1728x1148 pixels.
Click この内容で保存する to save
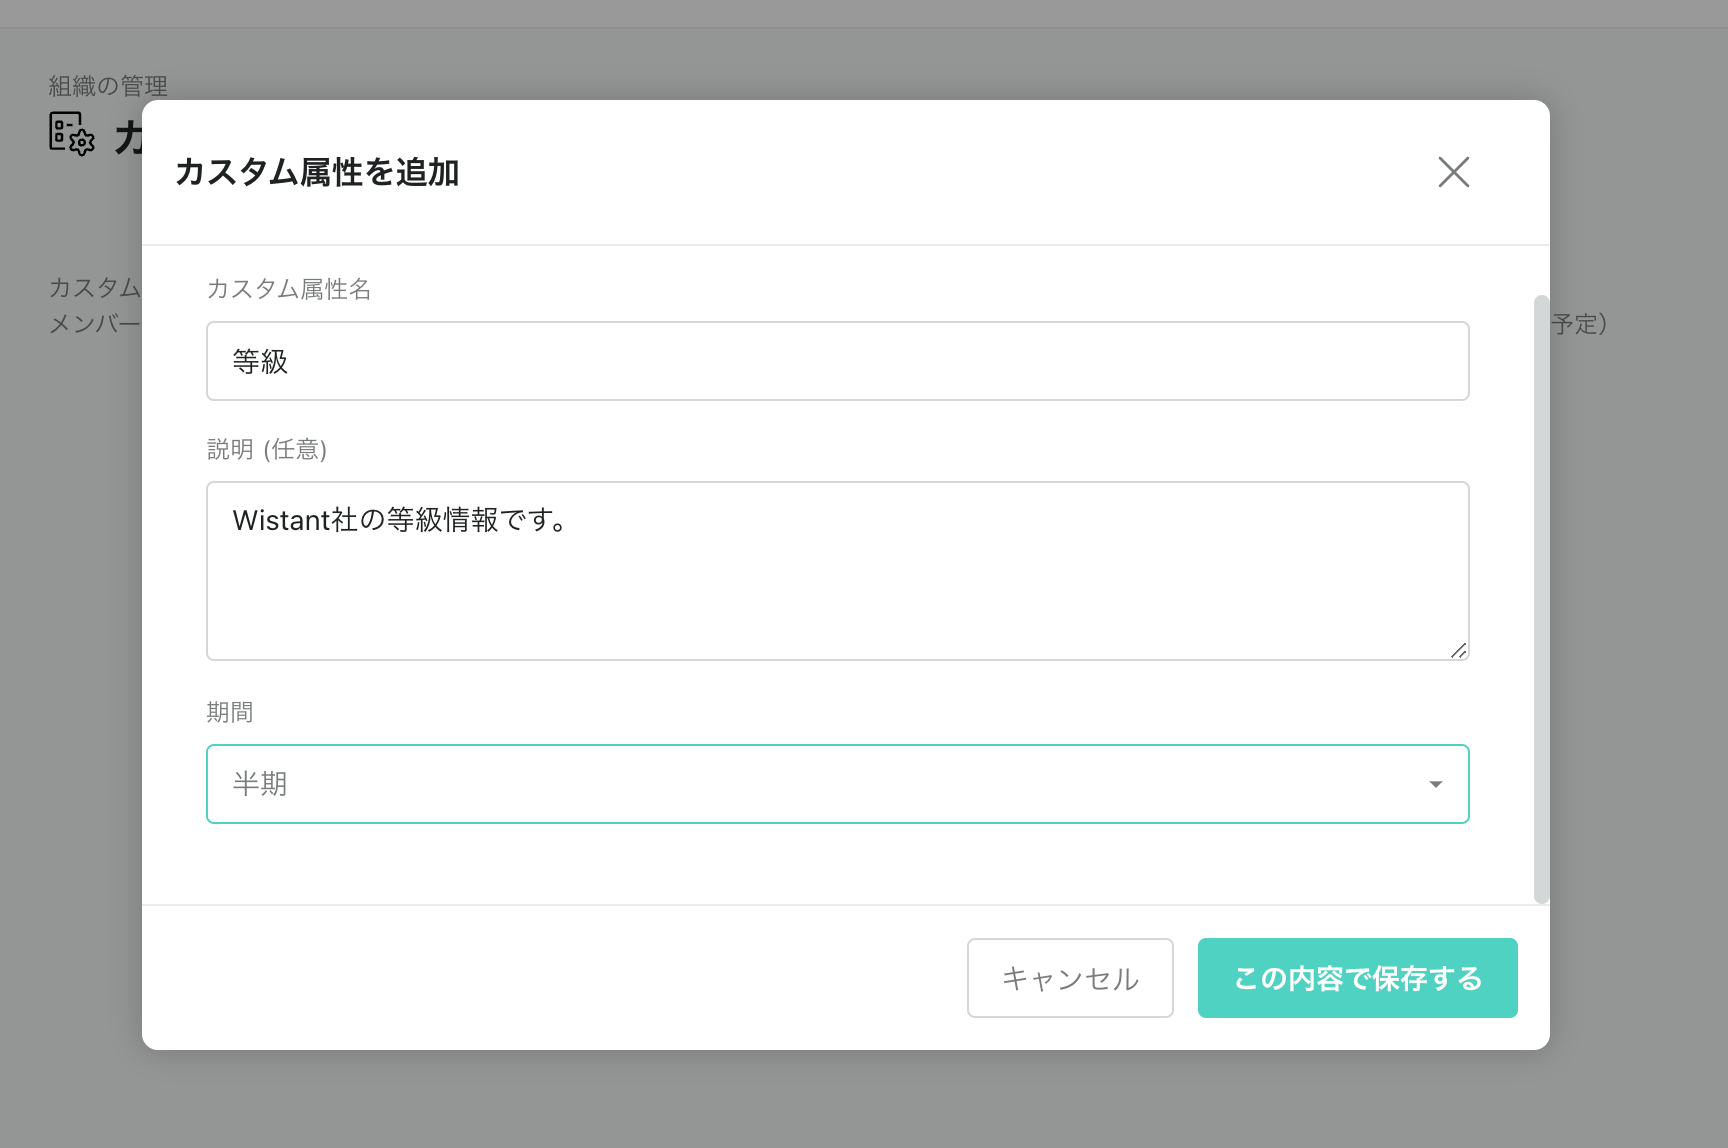click(x=1357, y=978)
